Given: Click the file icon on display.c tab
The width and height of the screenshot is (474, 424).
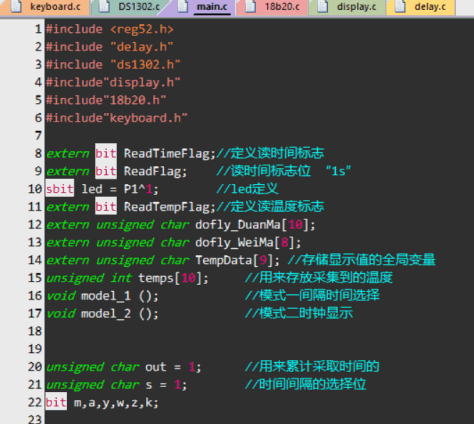Looking at the screenshot, I should pos(323,7).
